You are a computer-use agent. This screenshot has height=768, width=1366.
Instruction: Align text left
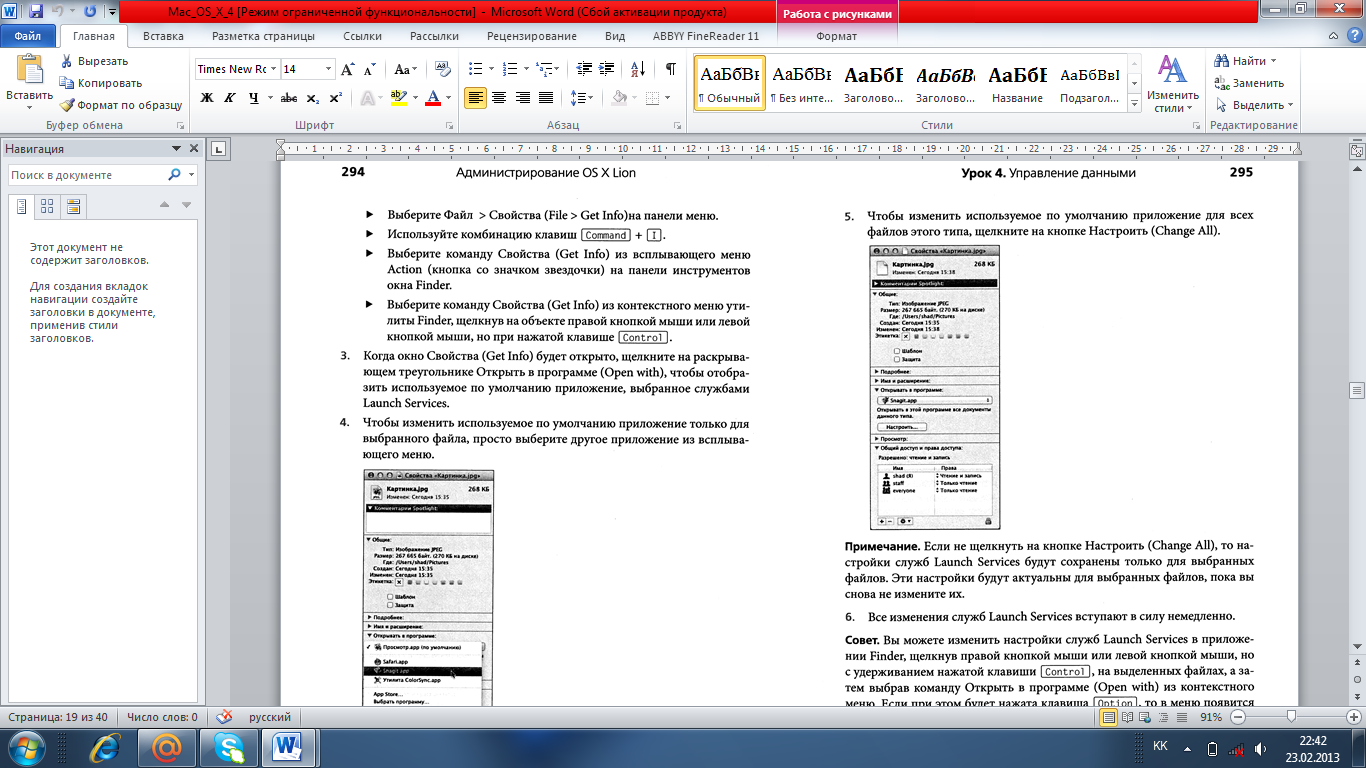(x=475, y=98)
